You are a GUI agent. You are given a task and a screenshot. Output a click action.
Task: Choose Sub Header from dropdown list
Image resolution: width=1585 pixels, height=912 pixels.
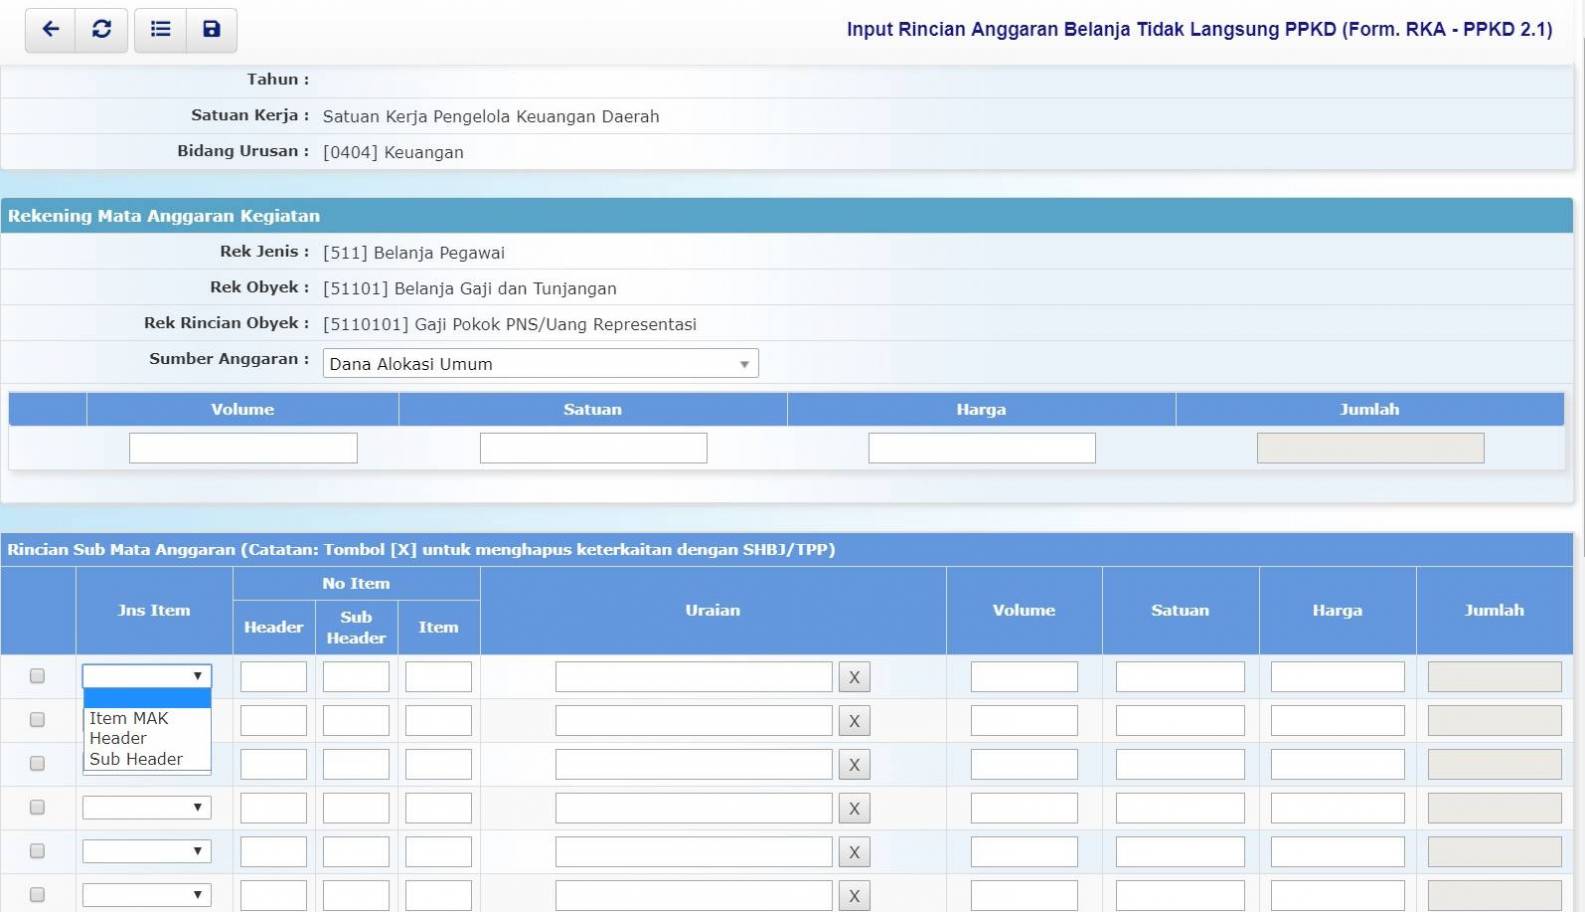[147, 759]
